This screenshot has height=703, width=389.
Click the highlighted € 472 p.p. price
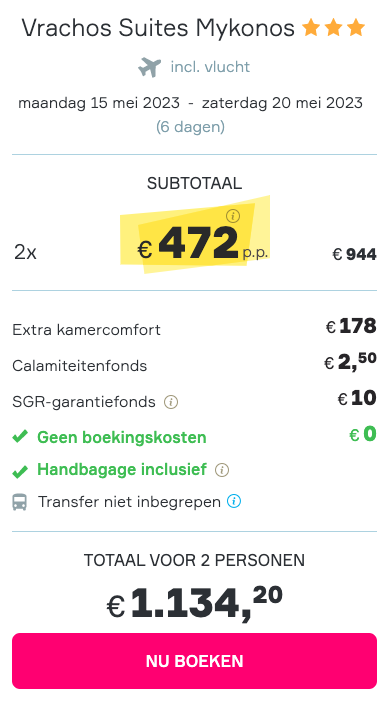[x=203, y=244]
